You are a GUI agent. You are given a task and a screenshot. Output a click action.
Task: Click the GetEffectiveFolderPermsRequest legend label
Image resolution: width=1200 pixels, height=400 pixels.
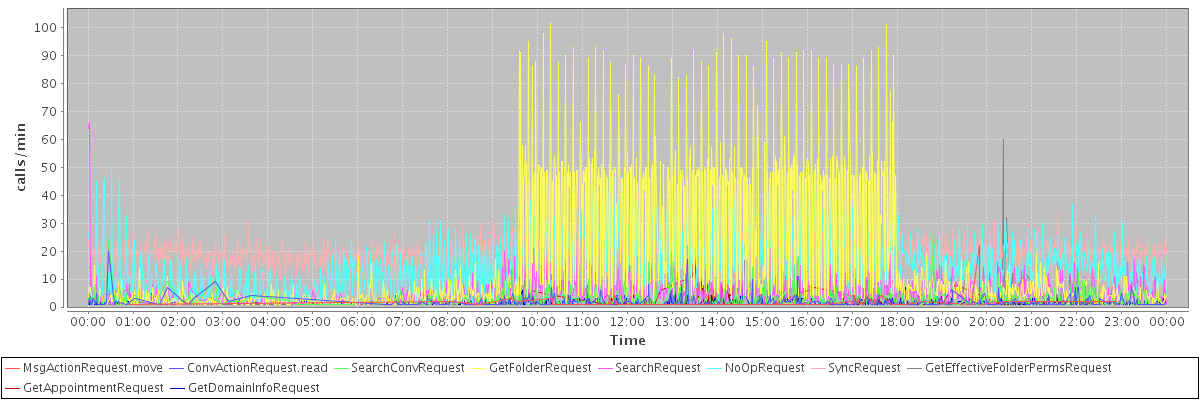(1018, 368)
